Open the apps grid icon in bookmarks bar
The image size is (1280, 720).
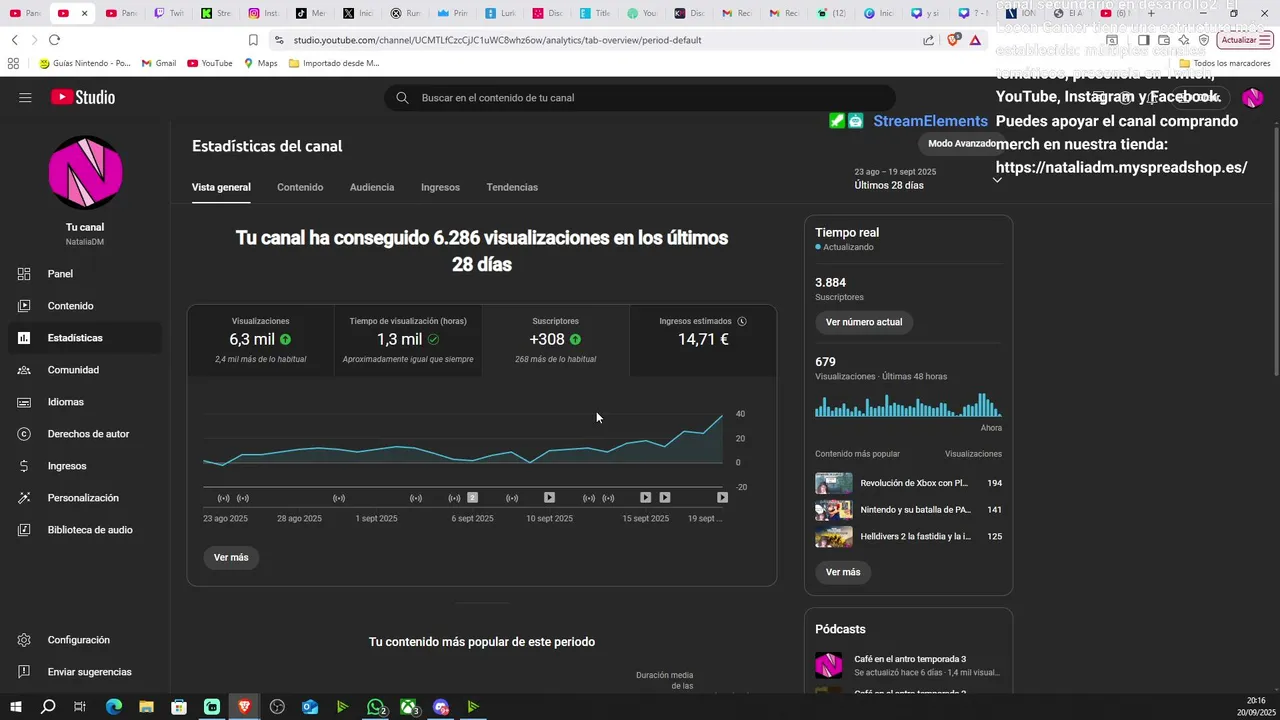(13, 63)
